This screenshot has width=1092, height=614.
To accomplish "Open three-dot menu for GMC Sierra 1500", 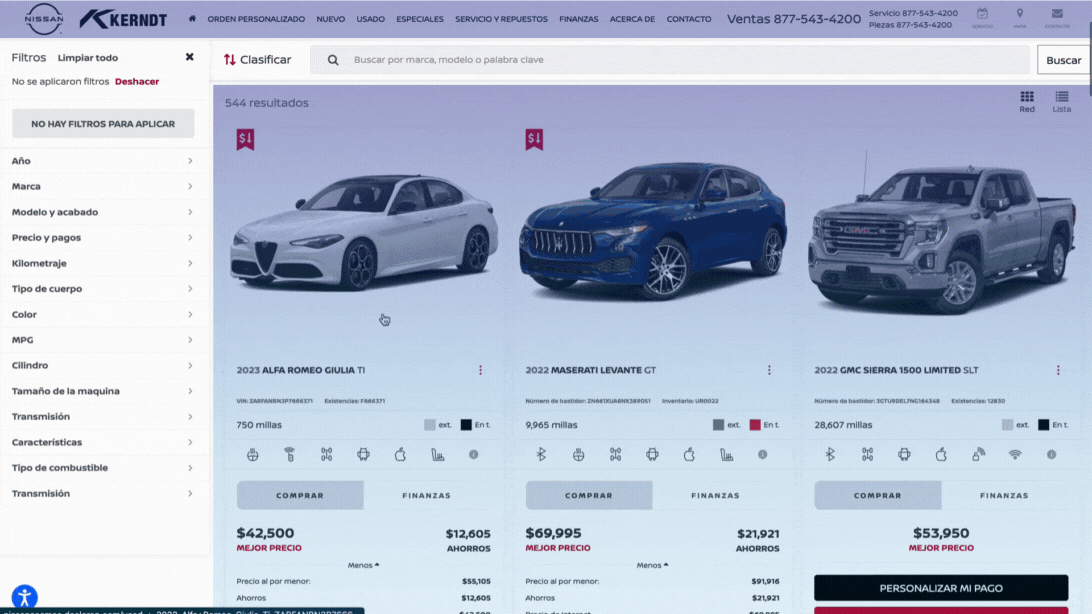I will [1059, 370].
